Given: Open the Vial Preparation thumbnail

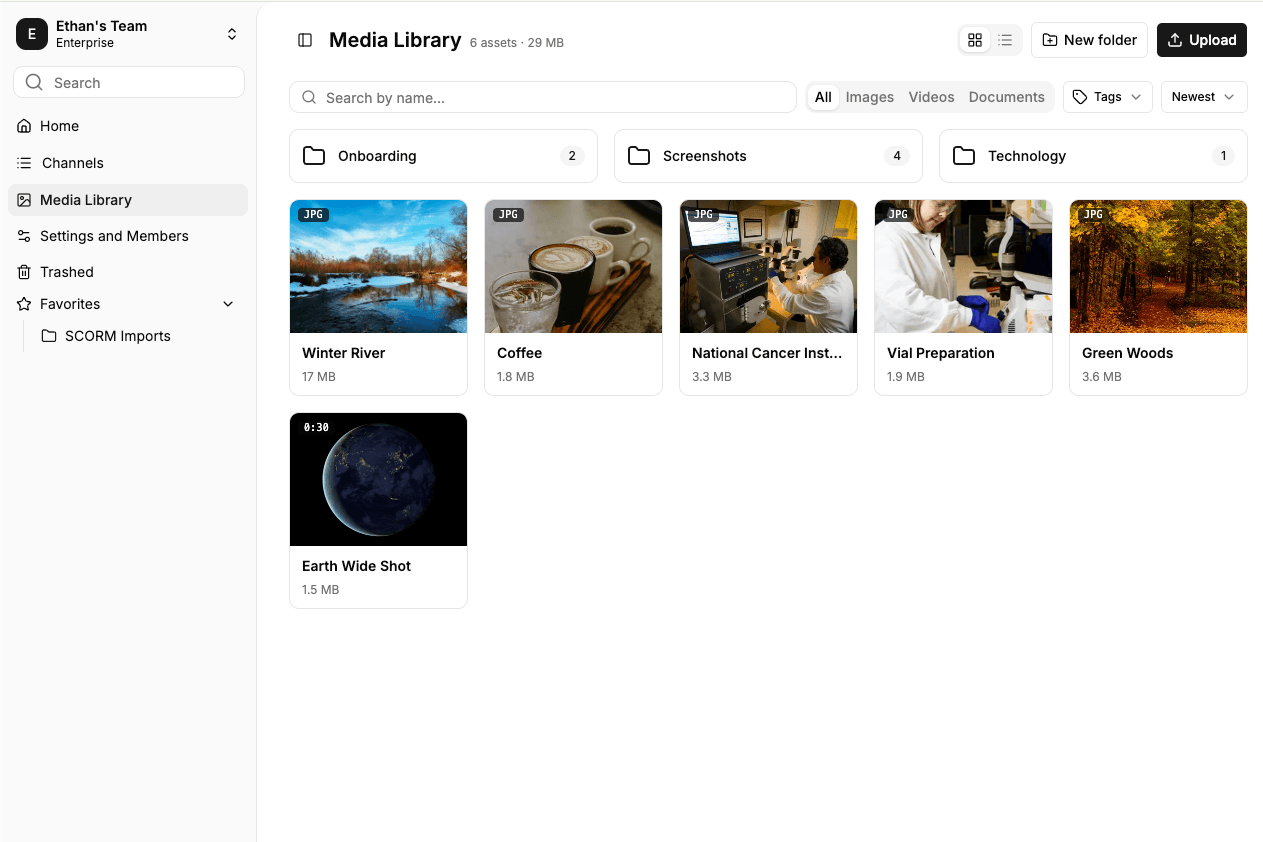Looking at the screenshot, I should click(963, 266).
